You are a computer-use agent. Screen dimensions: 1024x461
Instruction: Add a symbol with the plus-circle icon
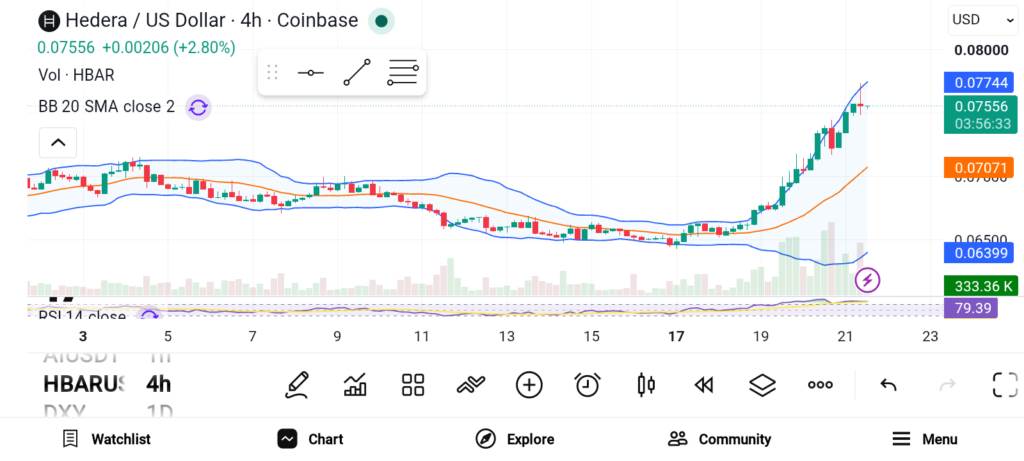coord(529,385)
